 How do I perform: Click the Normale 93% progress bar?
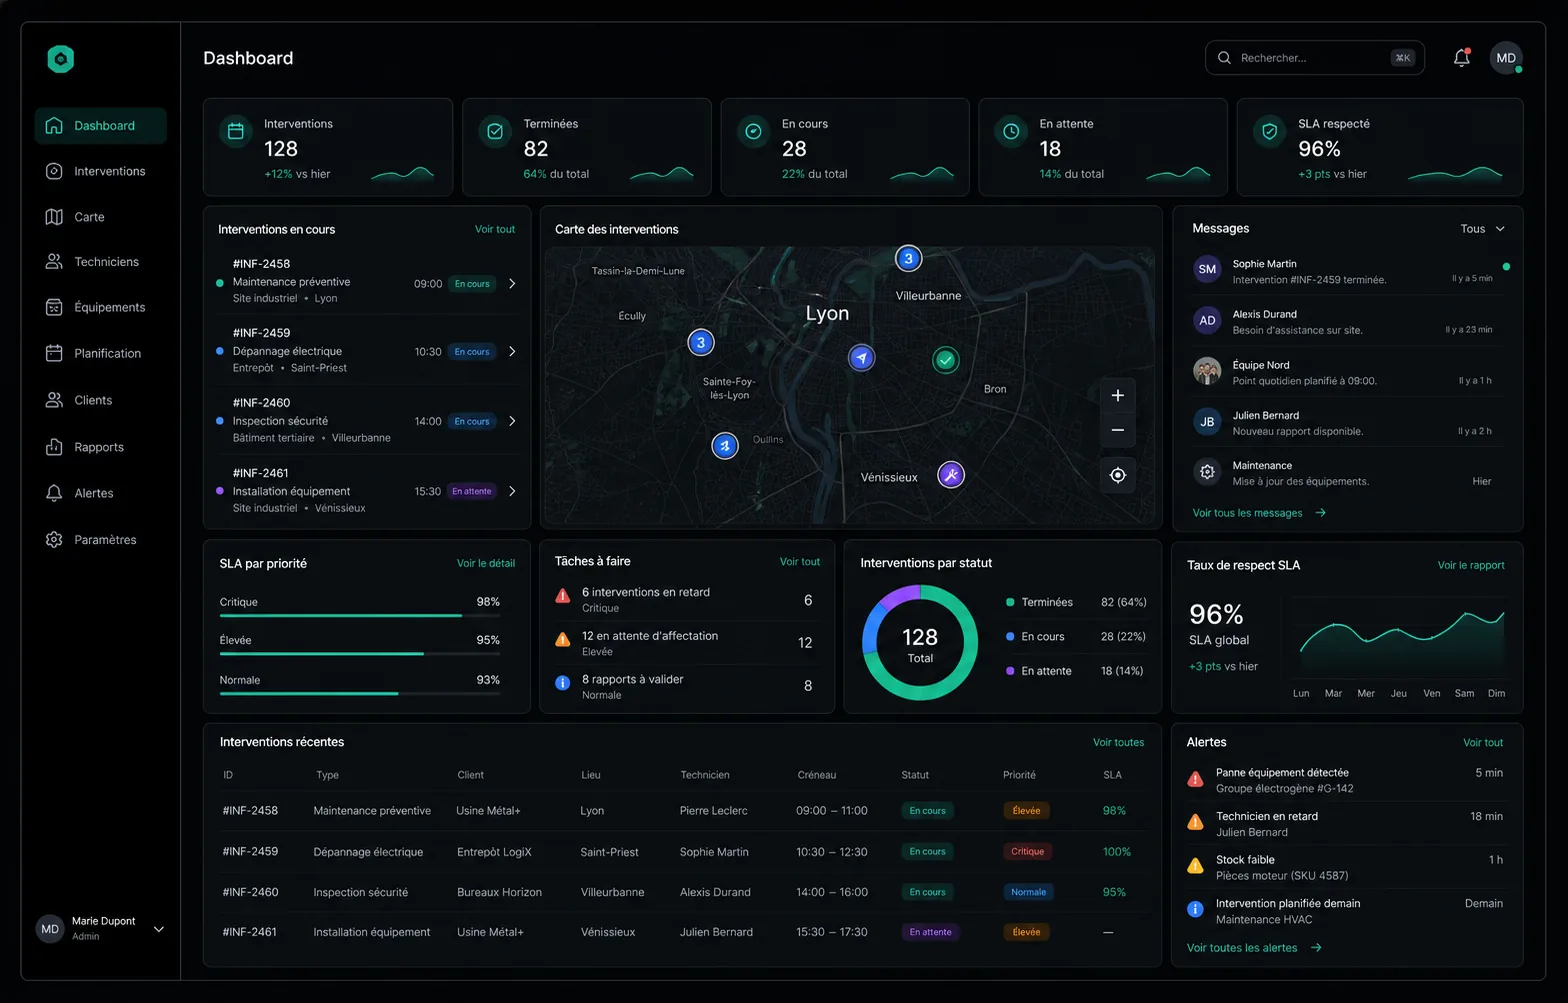360,693
